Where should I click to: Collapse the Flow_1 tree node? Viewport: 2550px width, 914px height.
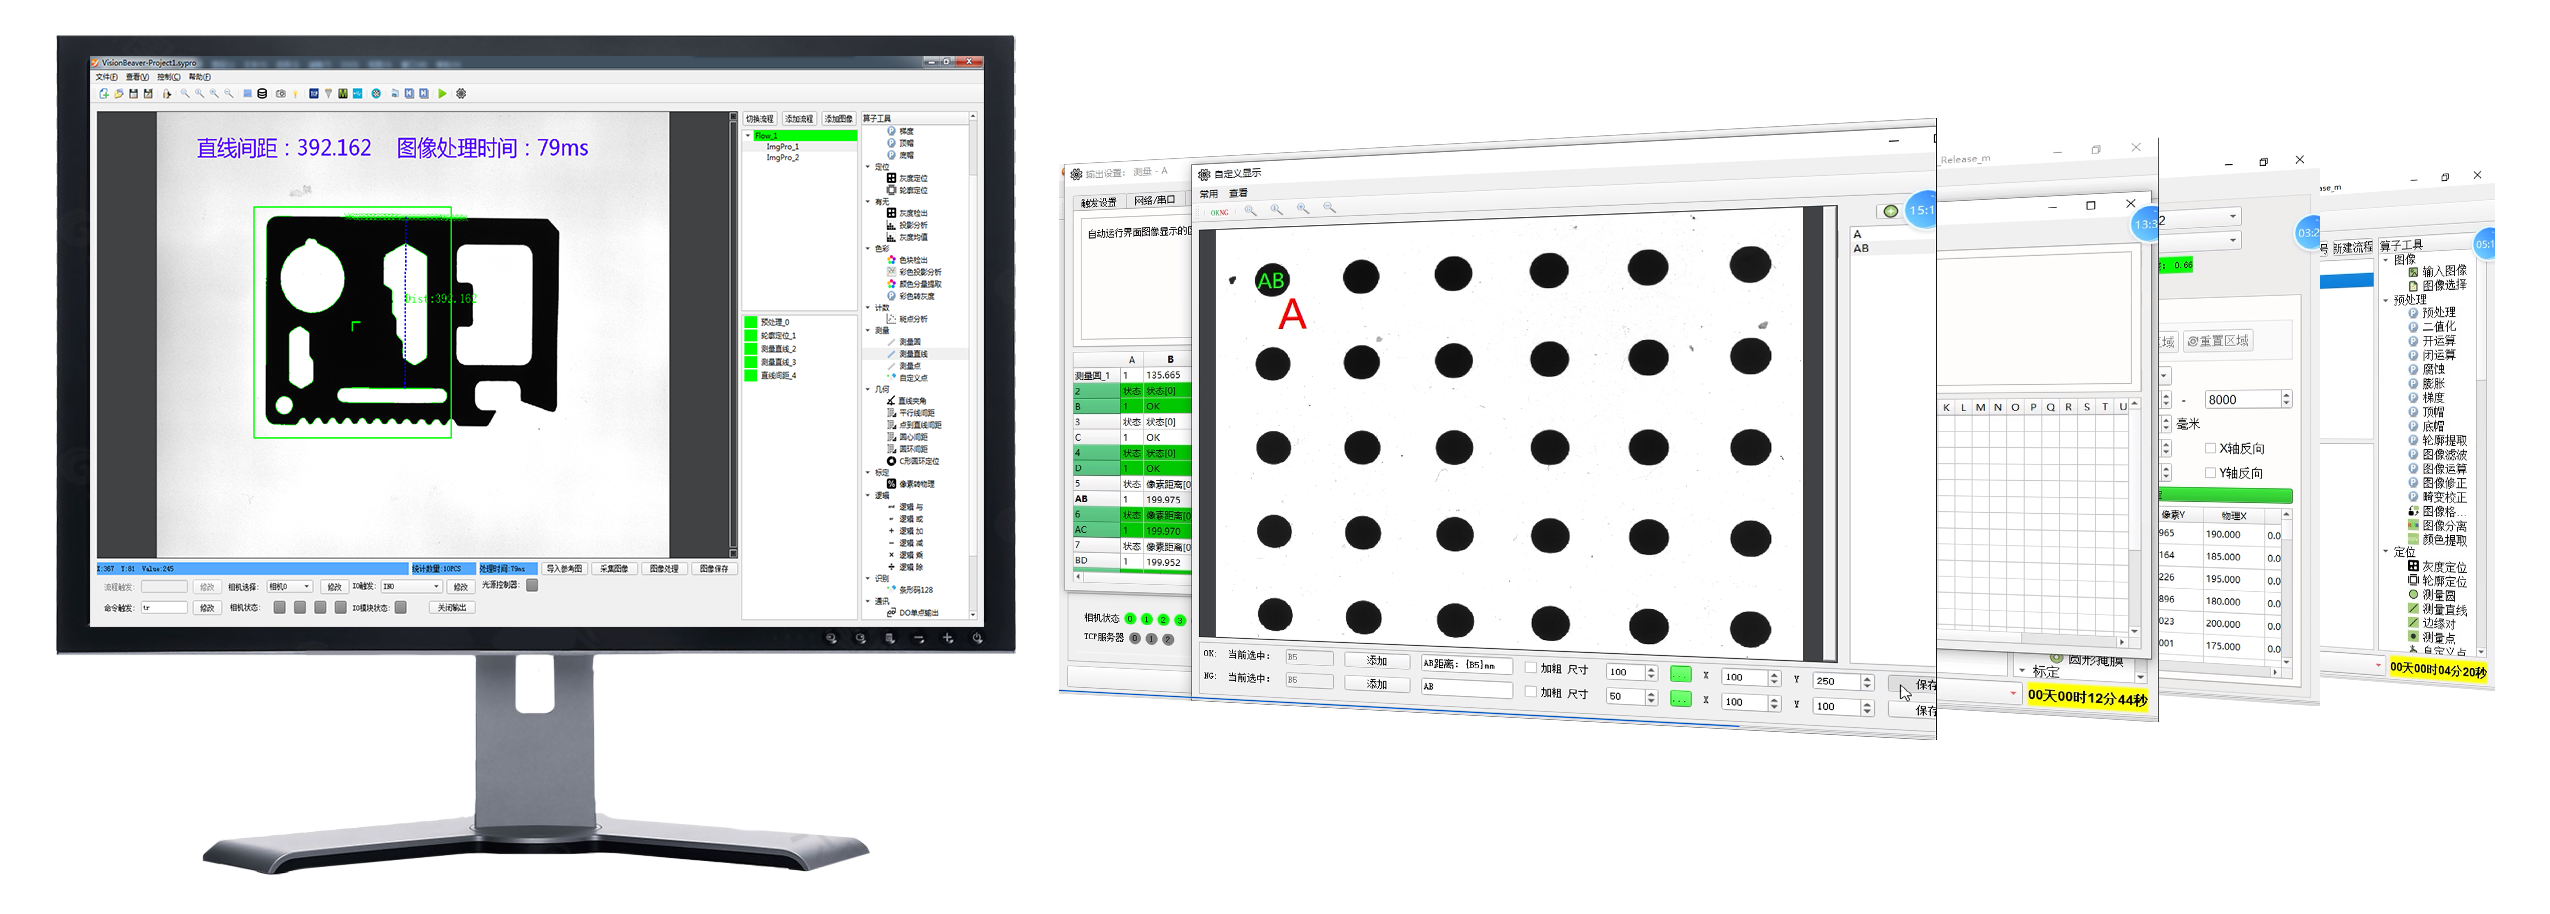coord(748,136)
